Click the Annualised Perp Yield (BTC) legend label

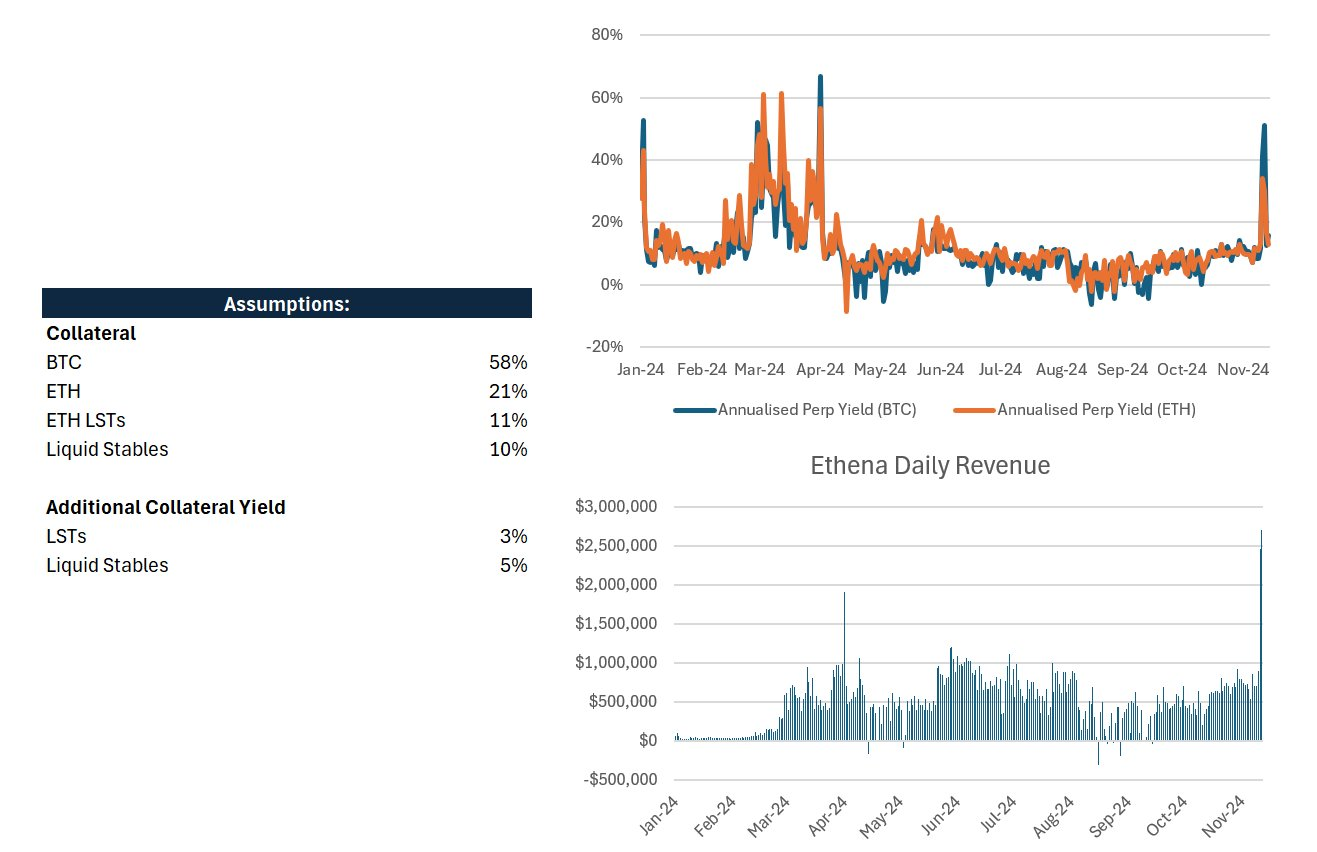(816, 409)
